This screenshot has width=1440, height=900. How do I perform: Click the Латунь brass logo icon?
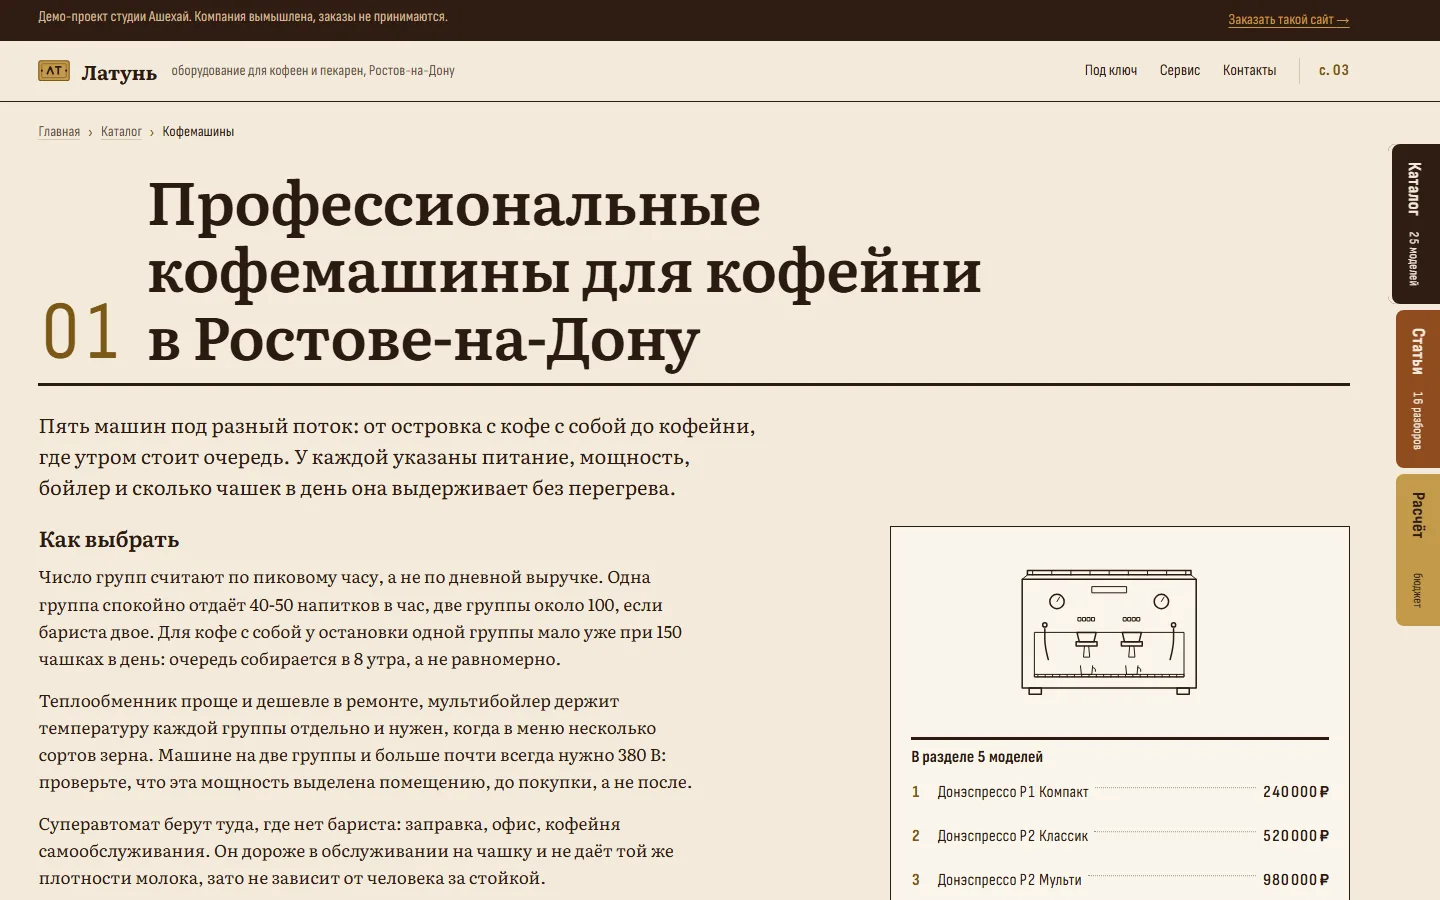pos(54,71)
